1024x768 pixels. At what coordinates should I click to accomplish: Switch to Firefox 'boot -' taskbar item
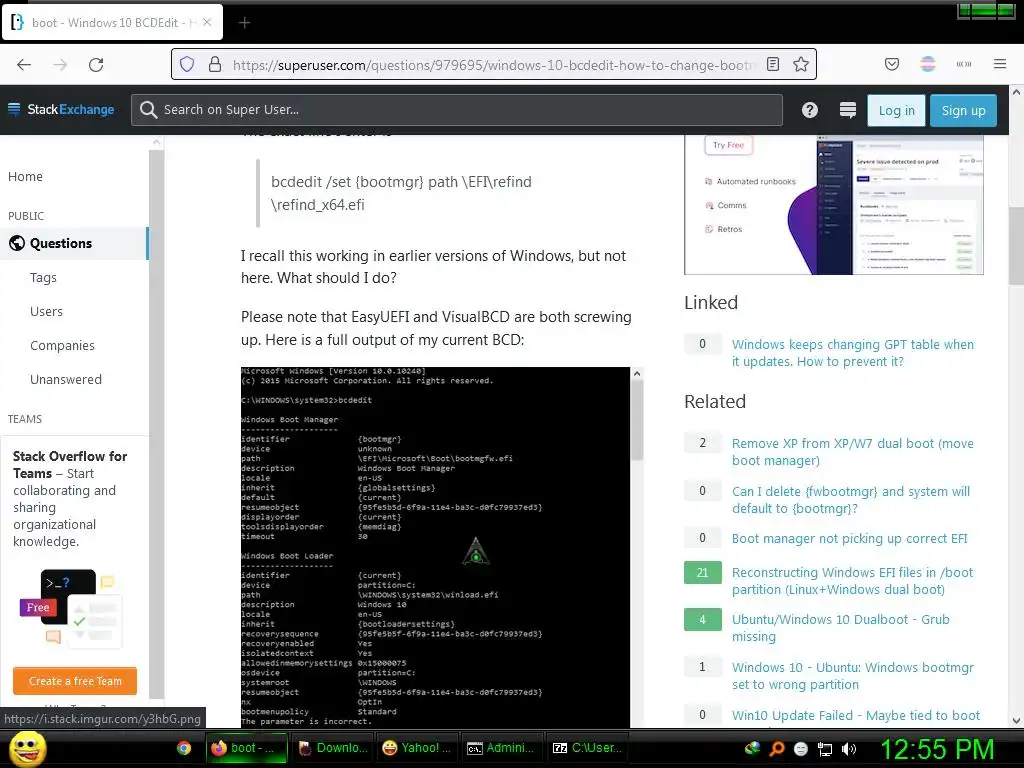pos(247,748)
